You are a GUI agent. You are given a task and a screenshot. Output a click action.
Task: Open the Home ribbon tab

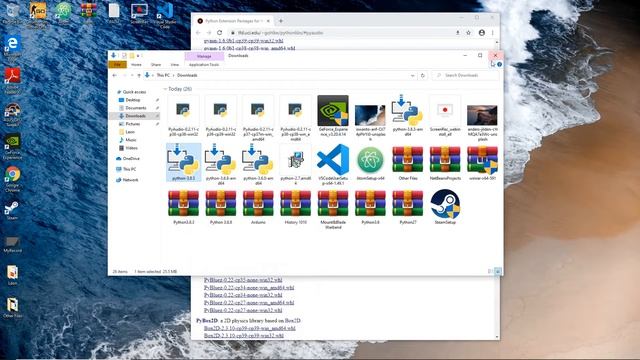[136, 64]
